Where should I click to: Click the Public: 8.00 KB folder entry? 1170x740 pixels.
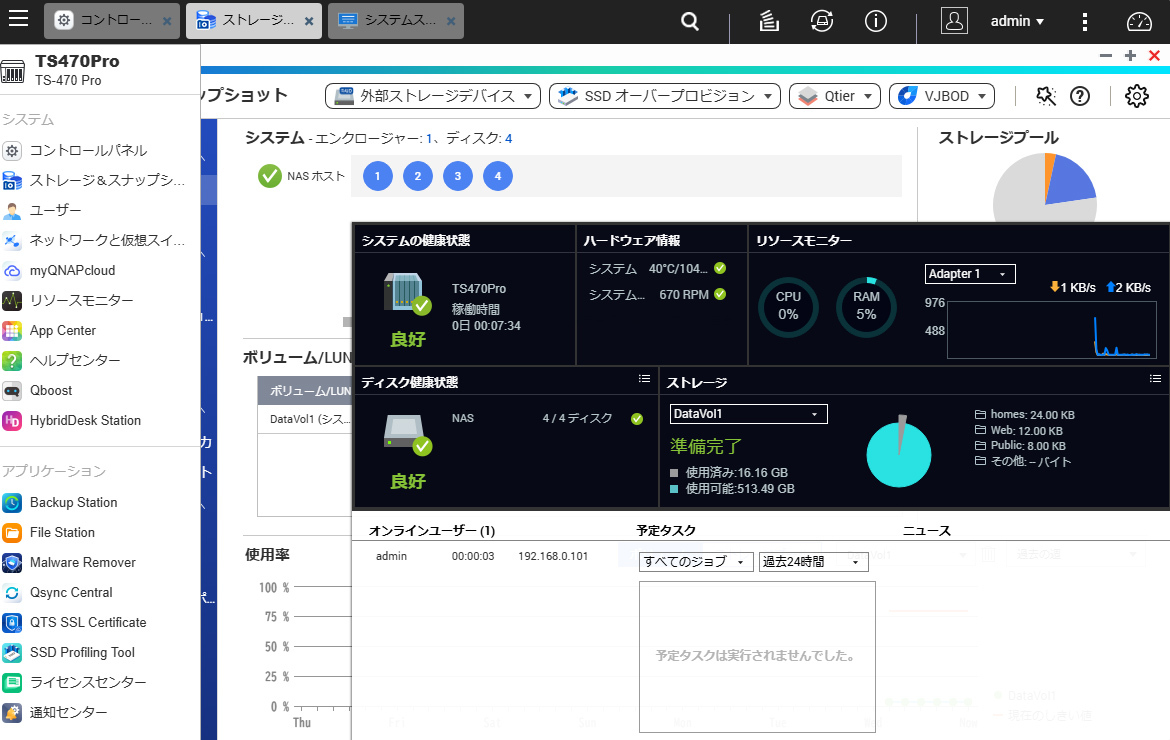[x=1020, y=446]
